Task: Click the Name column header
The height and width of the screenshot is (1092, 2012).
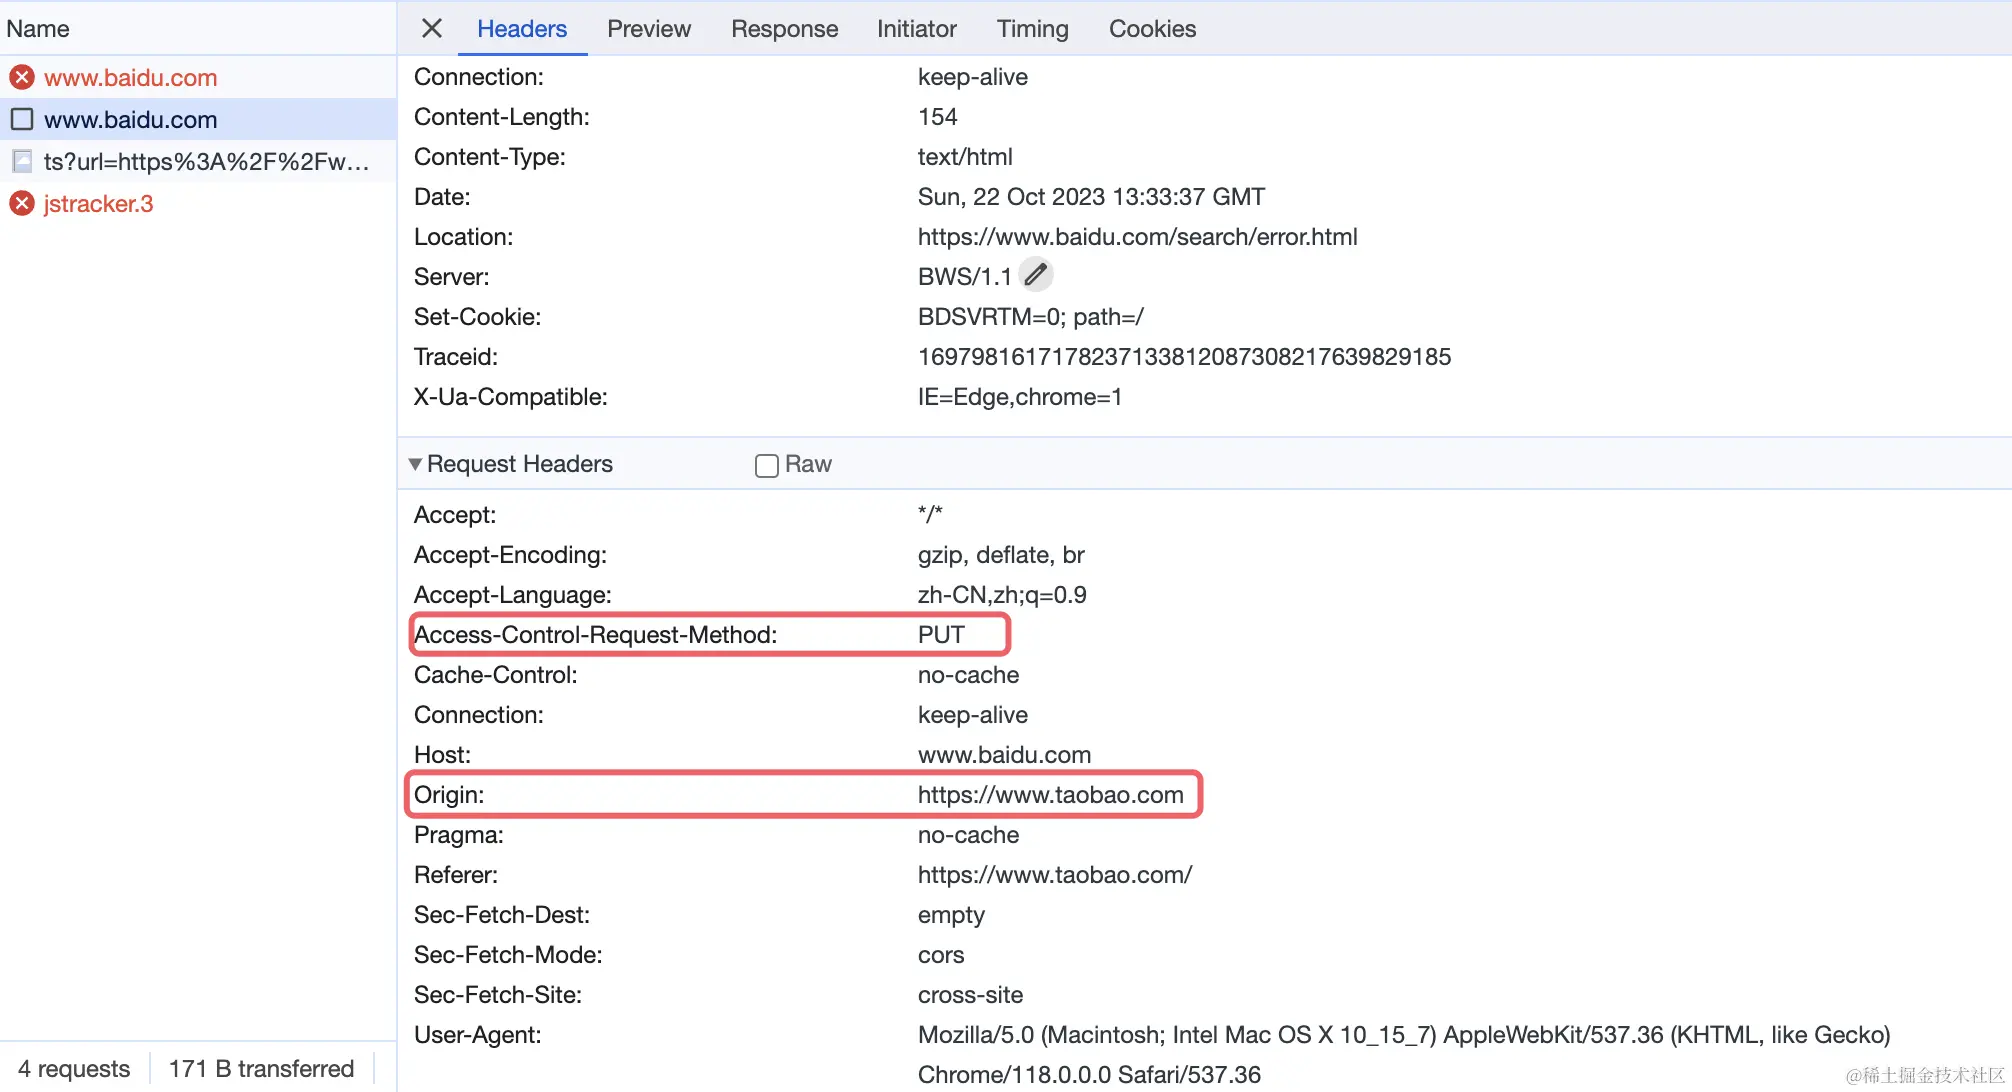Action: coord(38,28)
